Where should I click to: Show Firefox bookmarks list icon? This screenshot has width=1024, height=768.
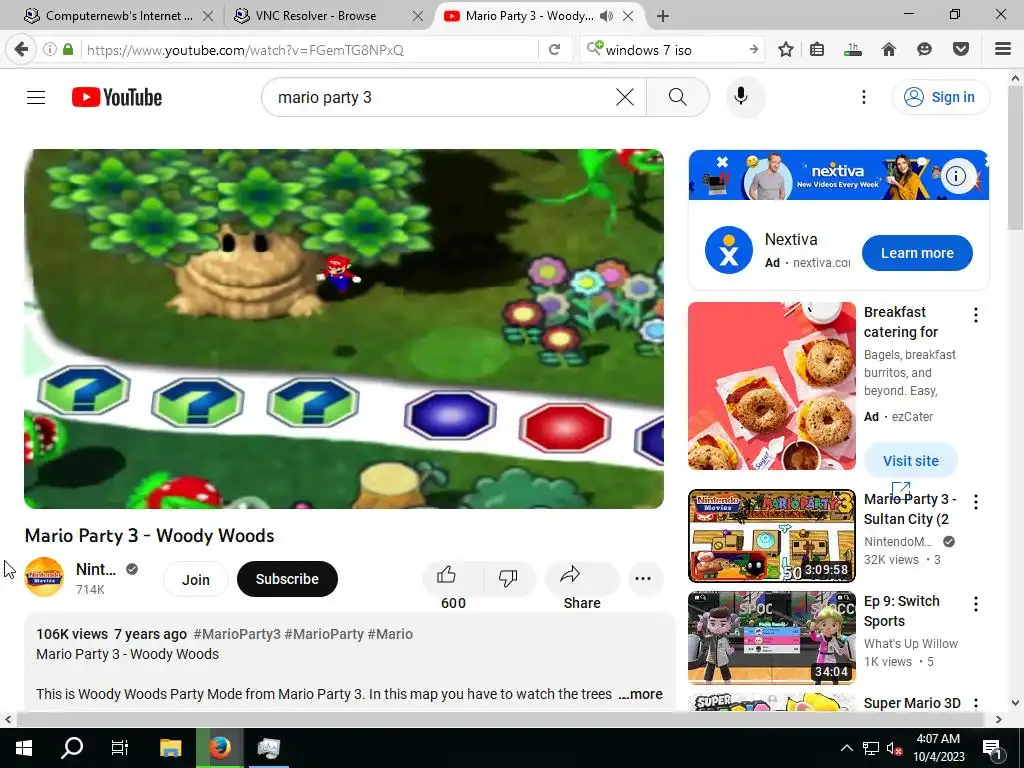tap(817, 50)
